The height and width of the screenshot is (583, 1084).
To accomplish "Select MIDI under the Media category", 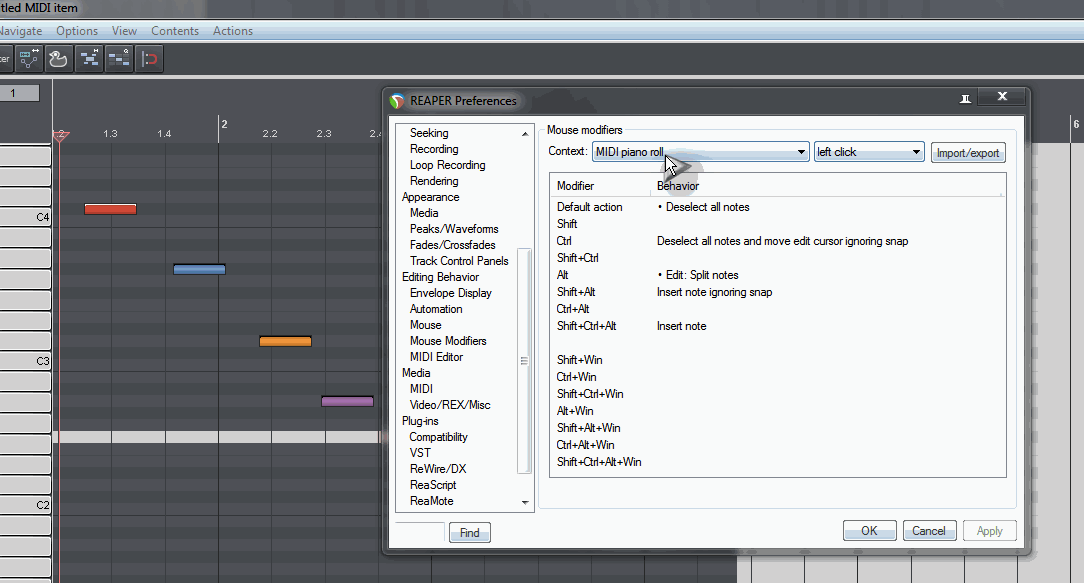I will click(421, 388).
